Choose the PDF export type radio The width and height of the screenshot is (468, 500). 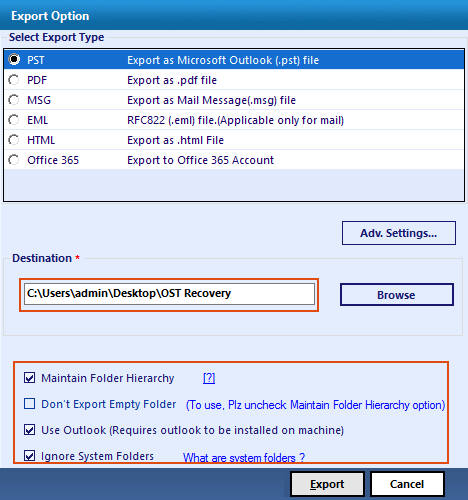pyautogui.click(x=14, y=80)
